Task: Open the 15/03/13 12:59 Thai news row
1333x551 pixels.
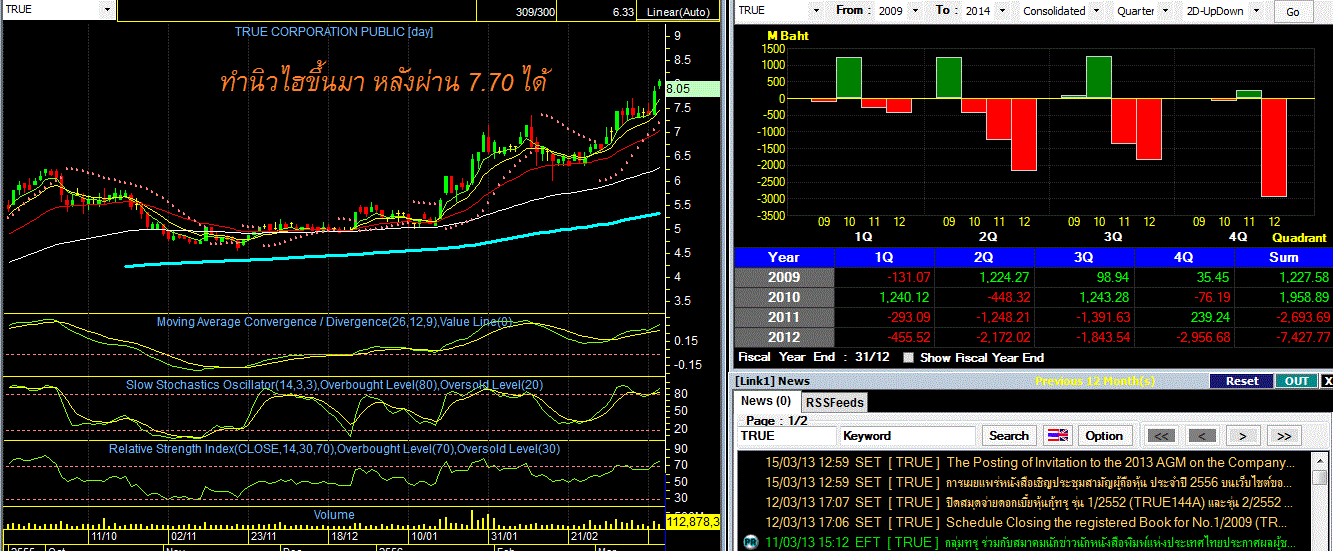Action: [x=1026, y=482]
